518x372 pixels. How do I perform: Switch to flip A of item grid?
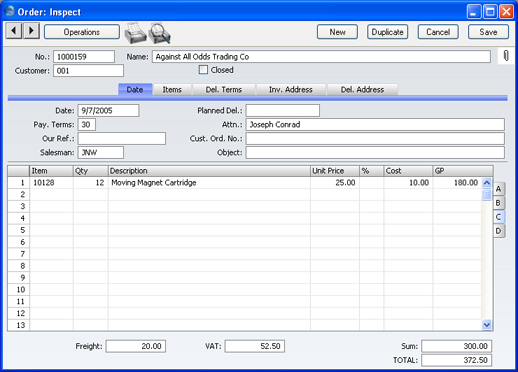499,189
